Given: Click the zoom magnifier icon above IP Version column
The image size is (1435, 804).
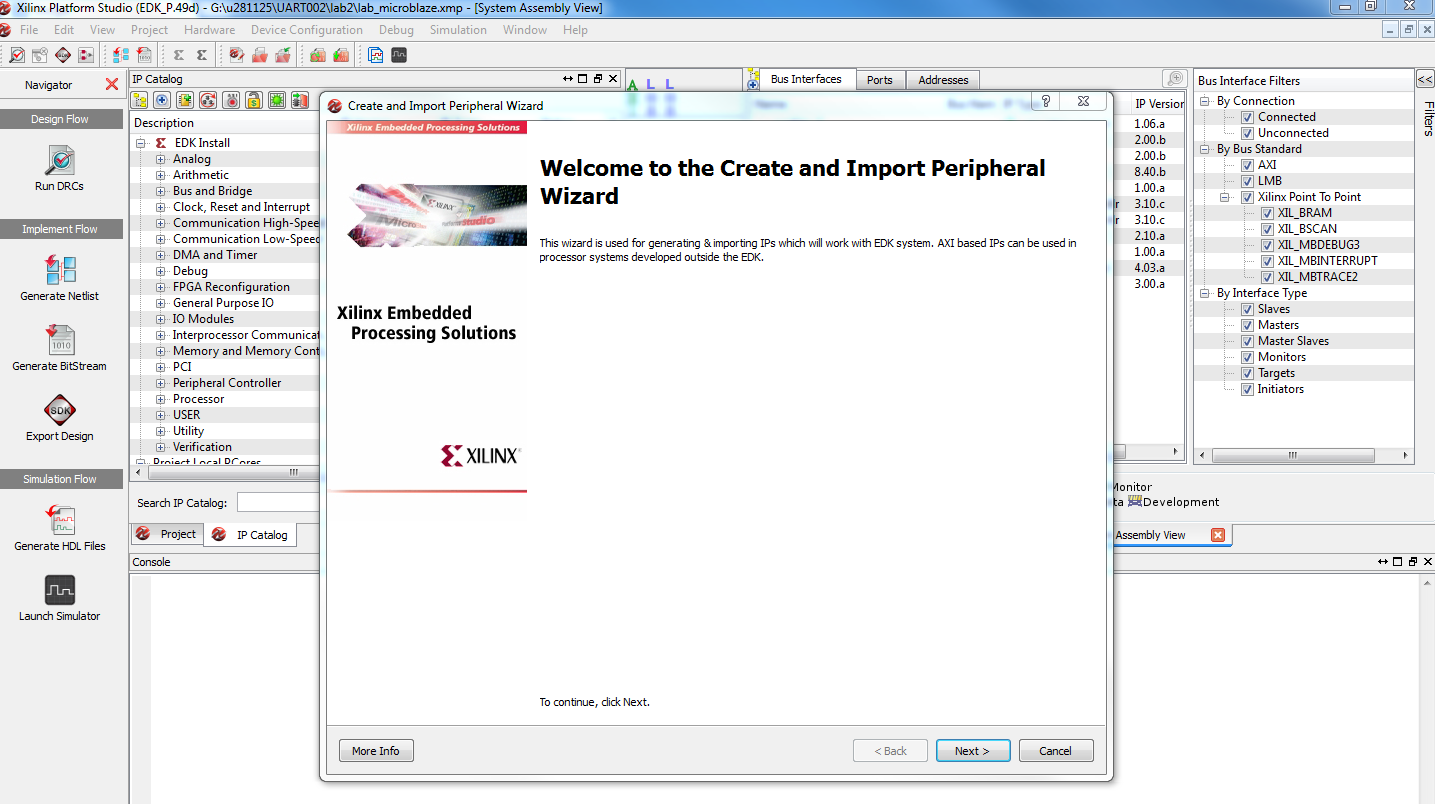Looking at the screenshot, I should [1174, 79].
